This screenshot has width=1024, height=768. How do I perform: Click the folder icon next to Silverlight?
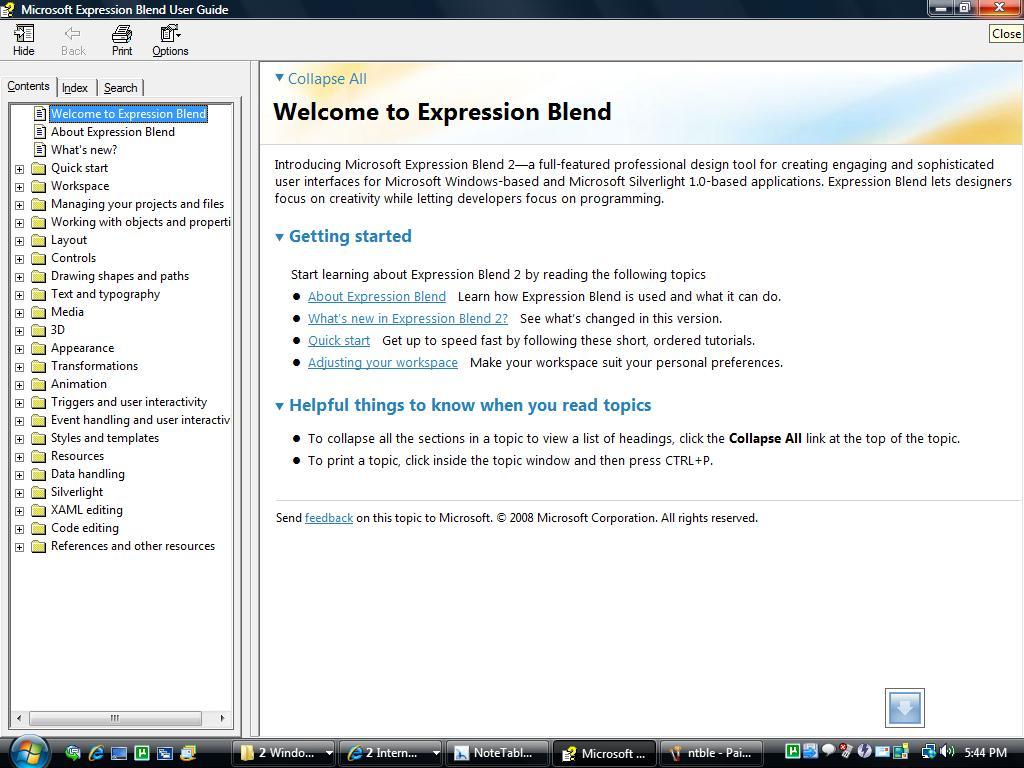coord(39,492)
